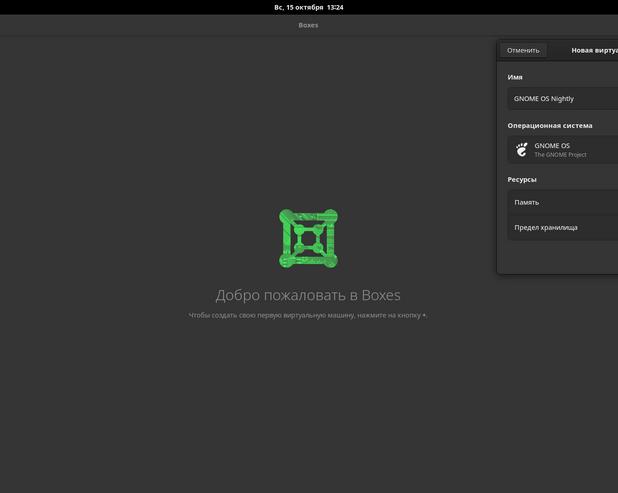Click The GNOME Project subtitle

point(560,155)
